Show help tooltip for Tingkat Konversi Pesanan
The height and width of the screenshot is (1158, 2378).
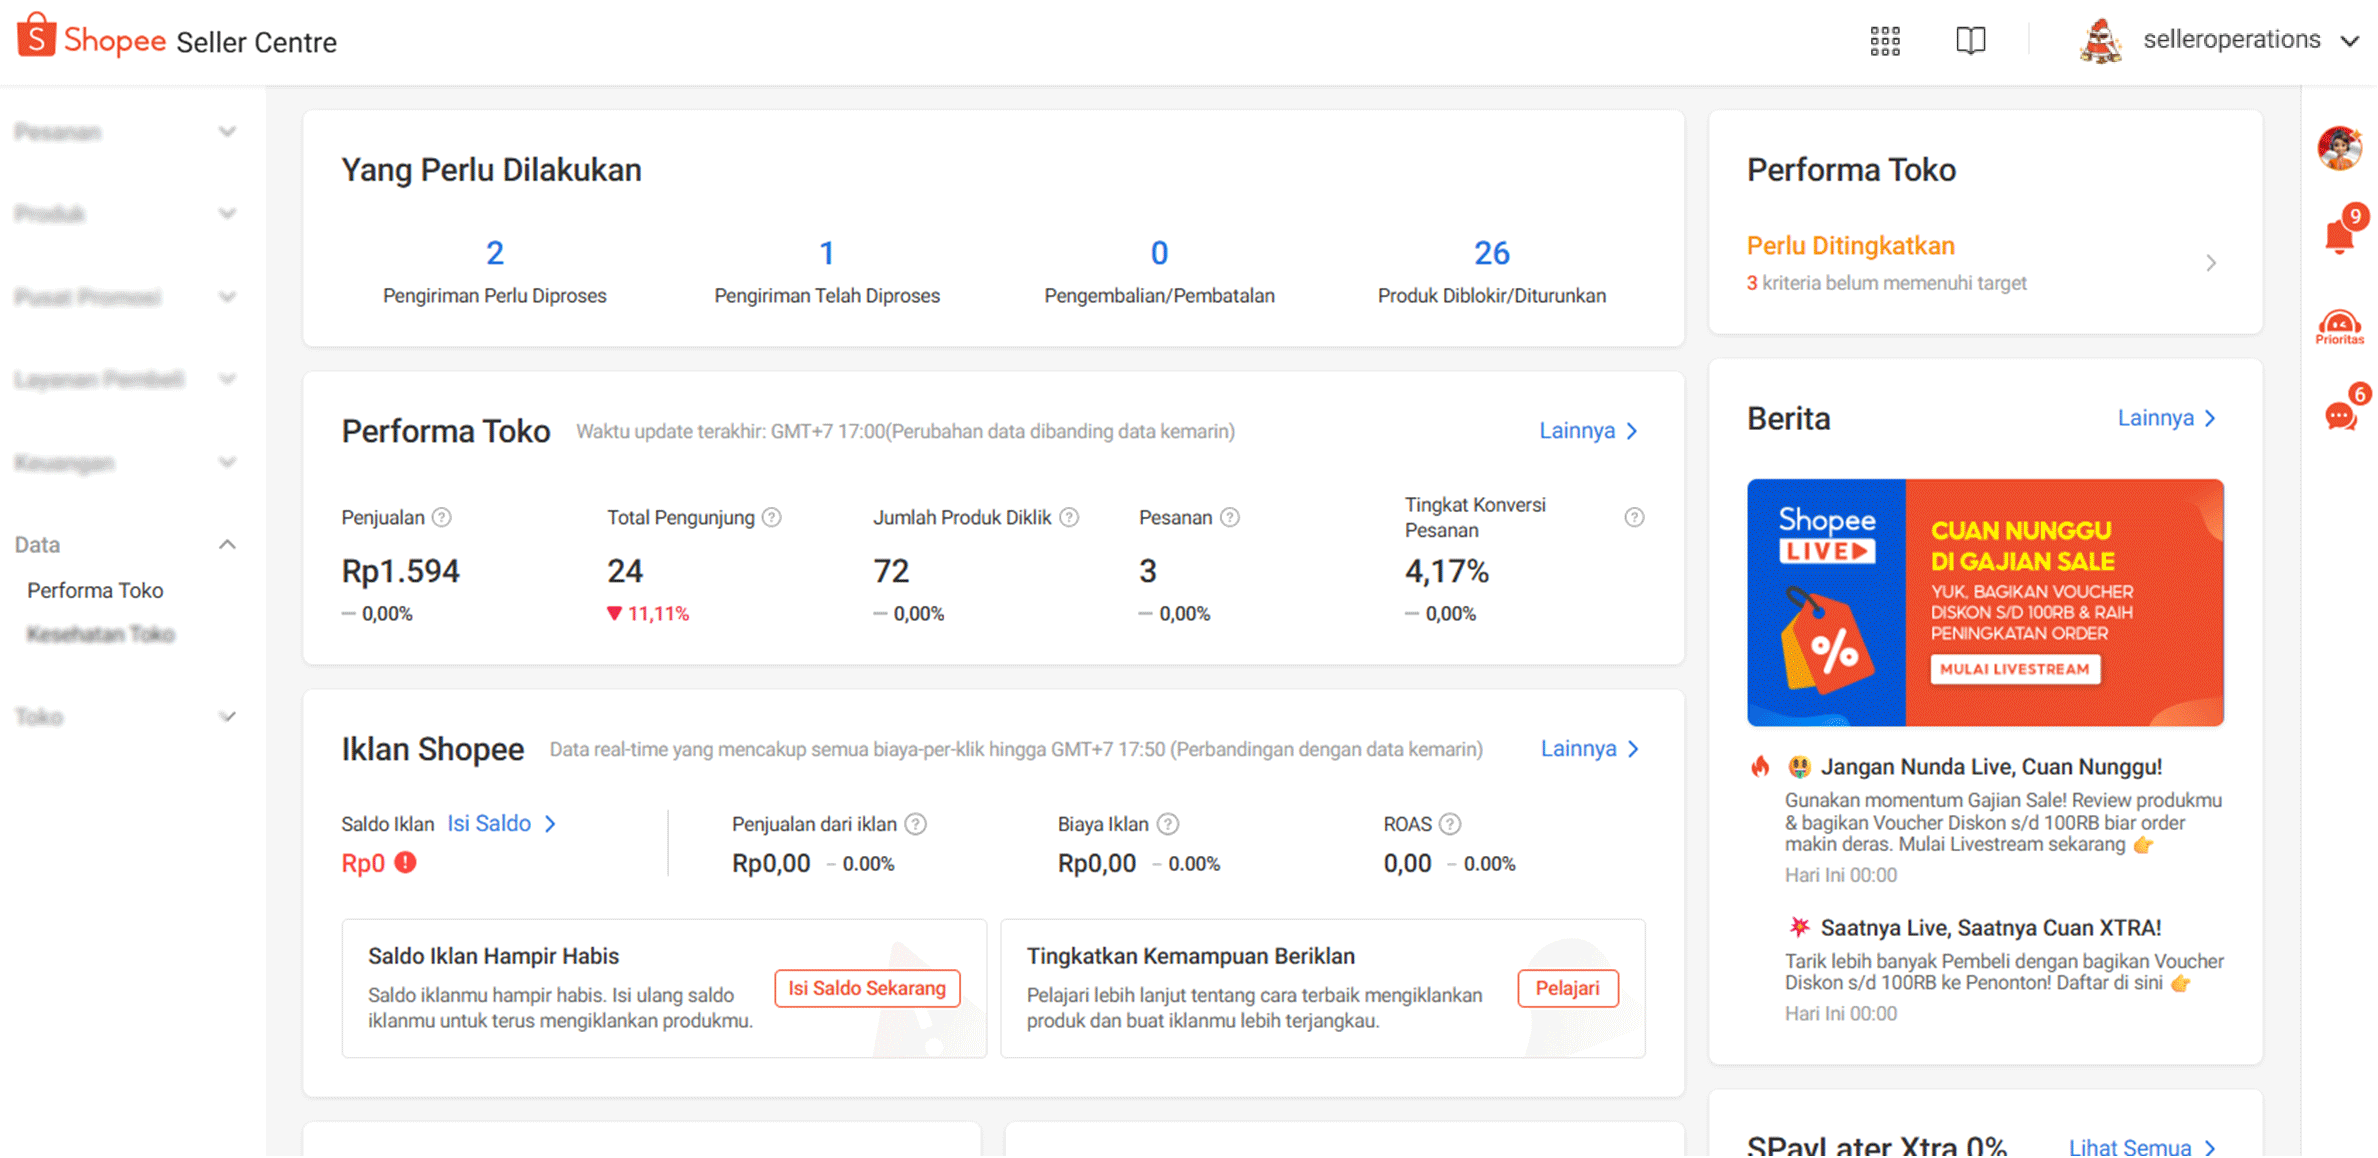1634,517
